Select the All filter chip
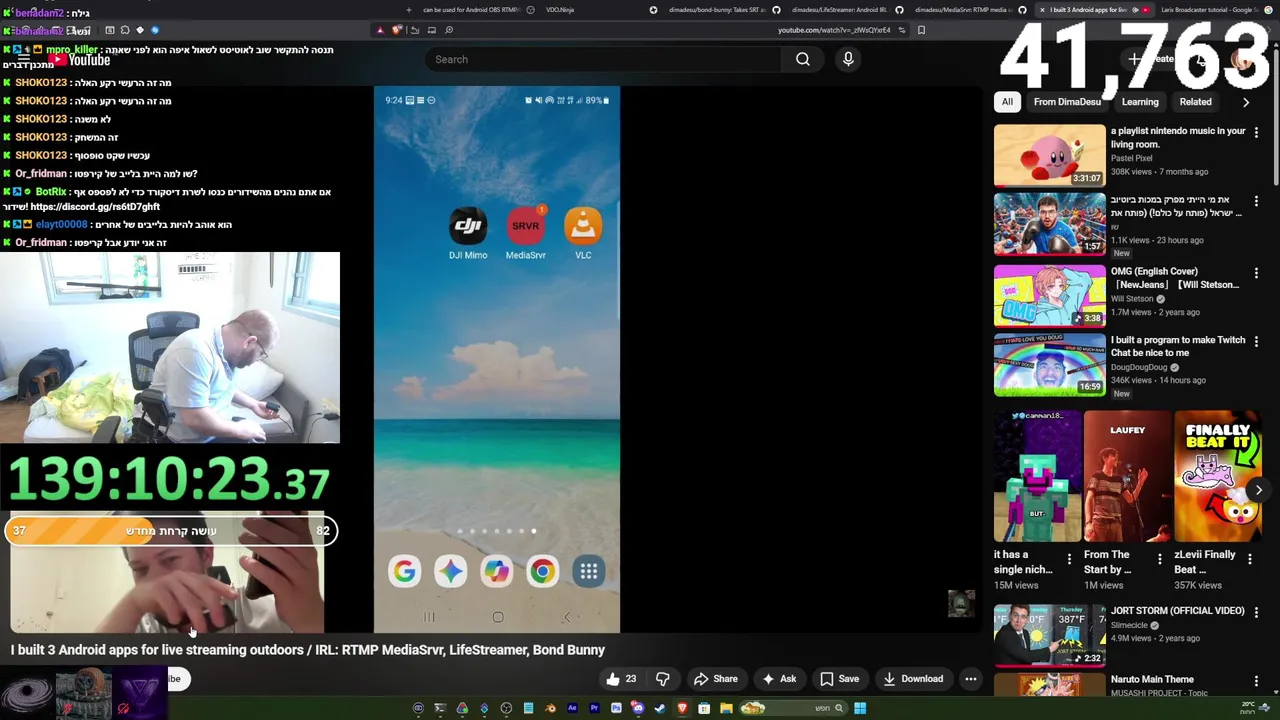 tap(1007, 102)
